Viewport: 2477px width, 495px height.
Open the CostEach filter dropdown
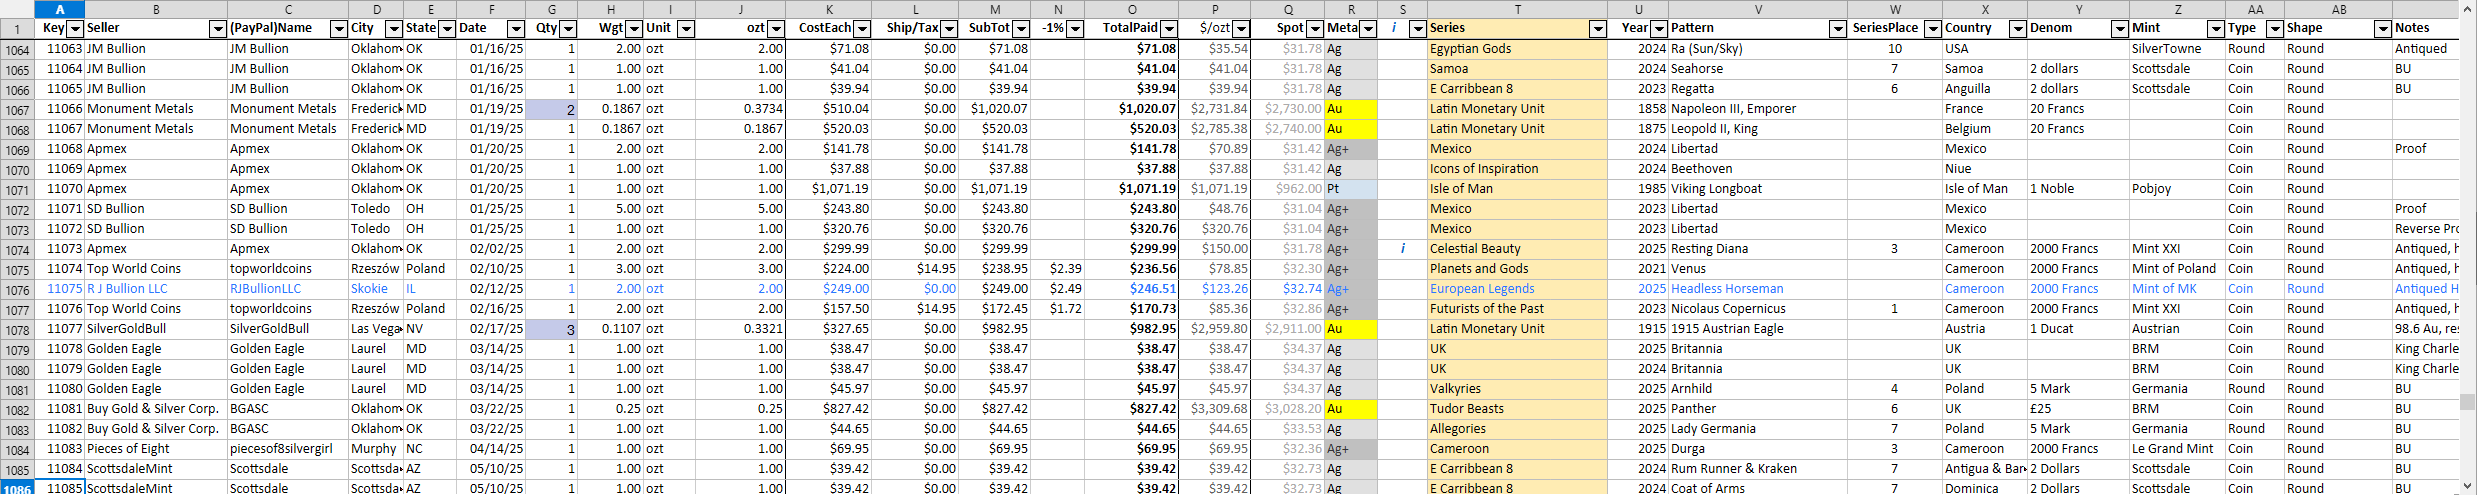[862, 29]
